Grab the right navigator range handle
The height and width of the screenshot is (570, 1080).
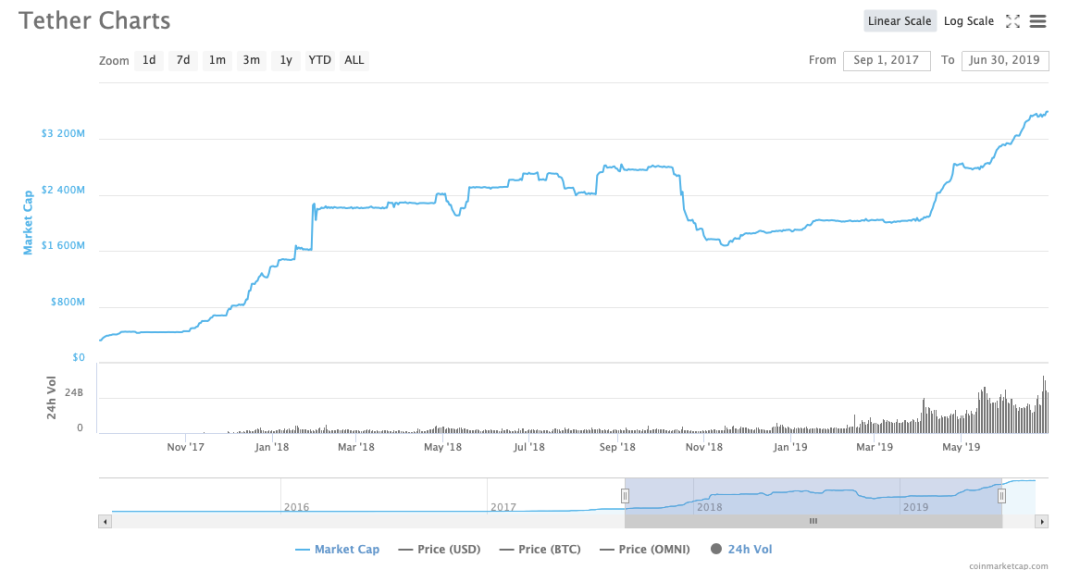click(x=1001, y=496)
